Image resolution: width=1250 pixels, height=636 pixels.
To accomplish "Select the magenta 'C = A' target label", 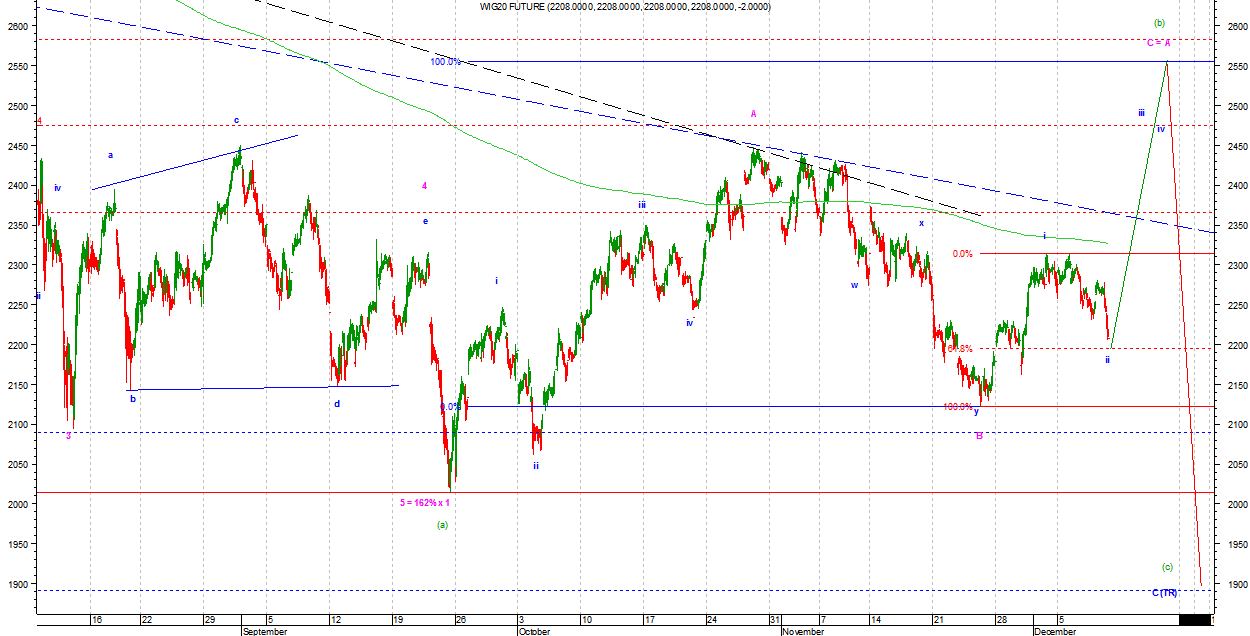I will (1158, 42).
